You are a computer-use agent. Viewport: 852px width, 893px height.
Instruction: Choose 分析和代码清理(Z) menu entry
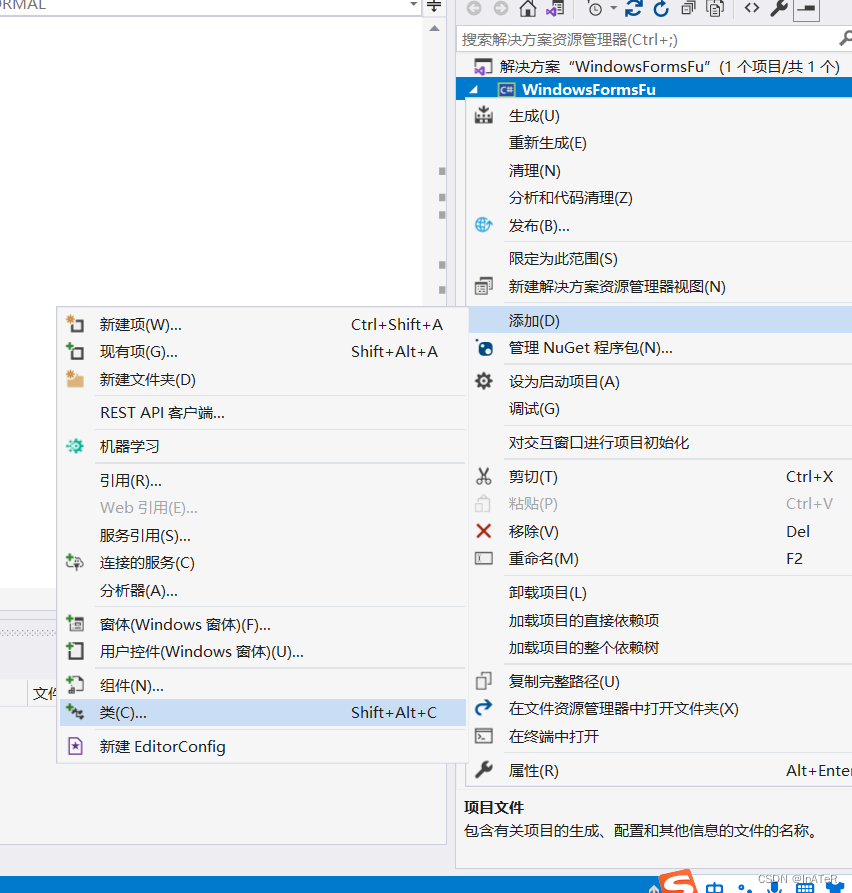(660, 198)
